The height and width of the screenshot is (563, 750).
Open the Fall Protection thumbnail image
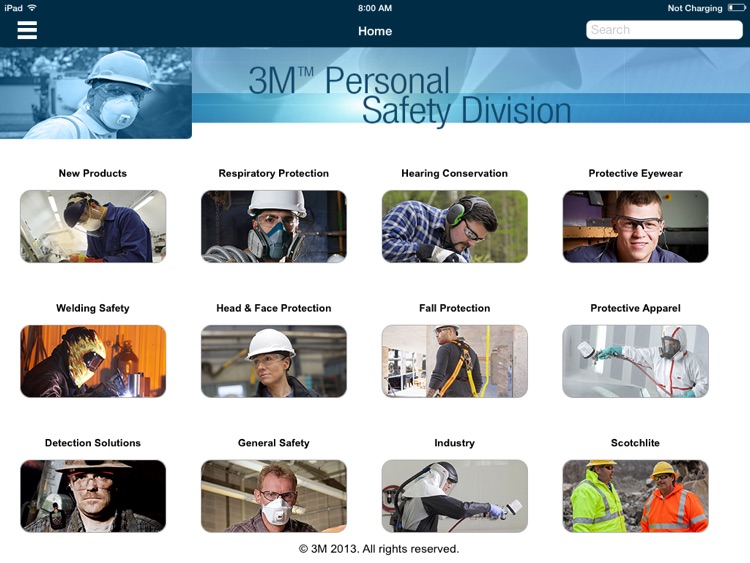pos(454,361)
